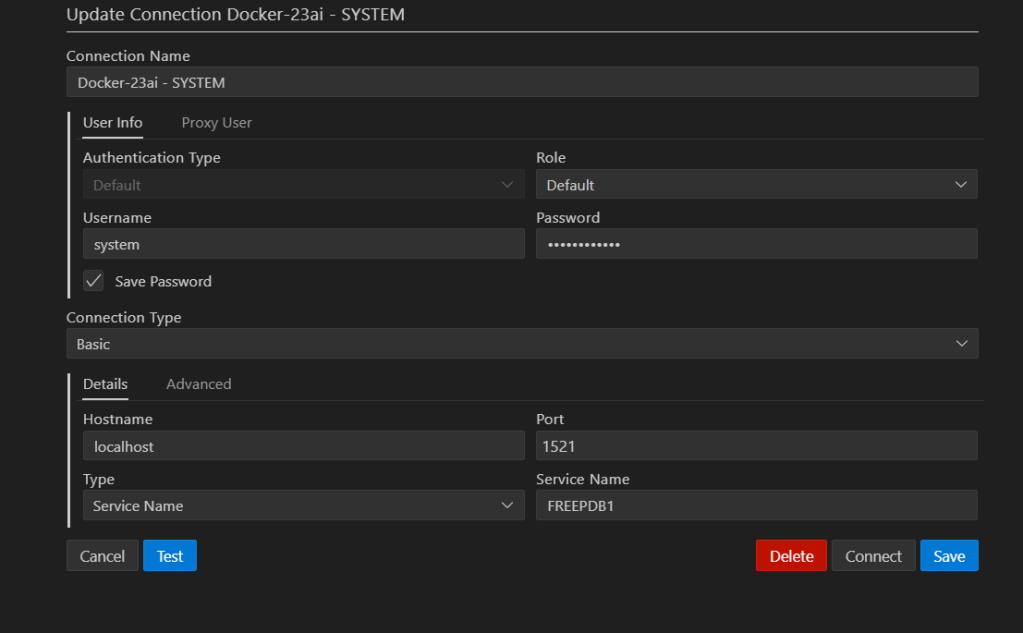1023x633 pixels.
Task: Select the Details tab
Action: [105, 384]
